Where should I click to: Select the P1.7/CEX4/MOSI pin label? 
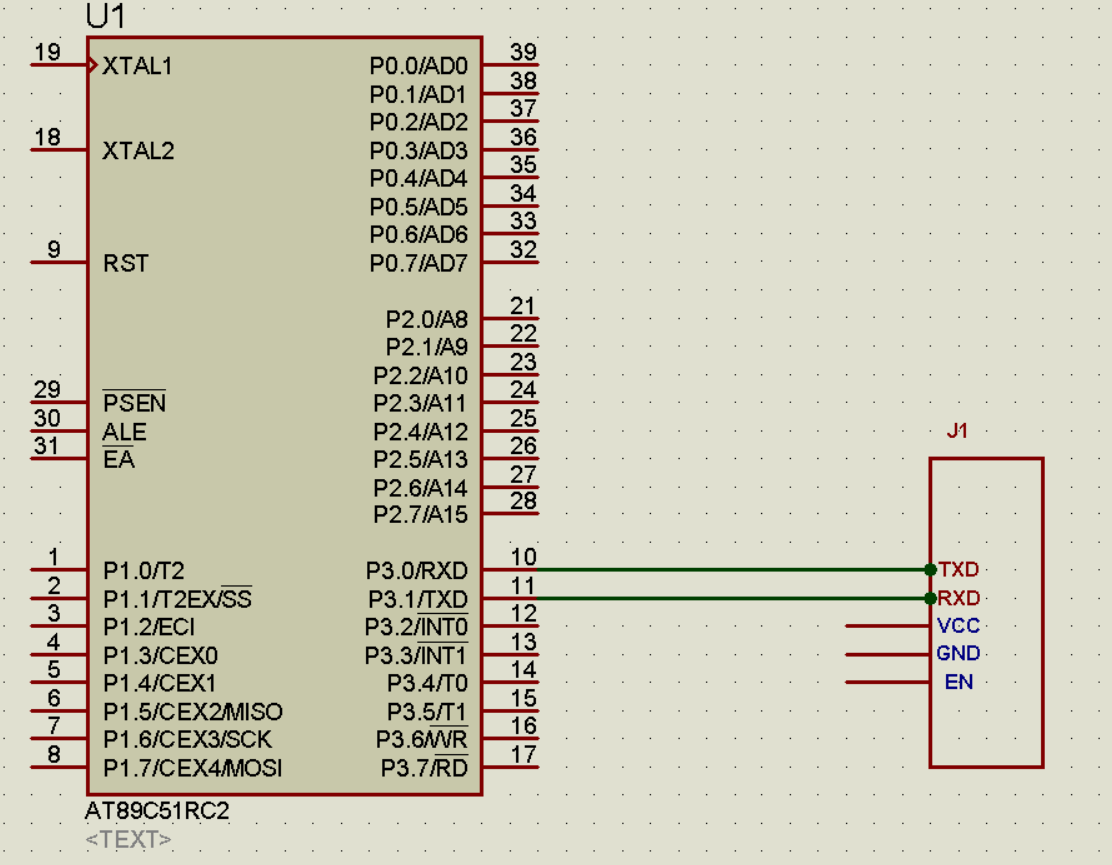192,768
